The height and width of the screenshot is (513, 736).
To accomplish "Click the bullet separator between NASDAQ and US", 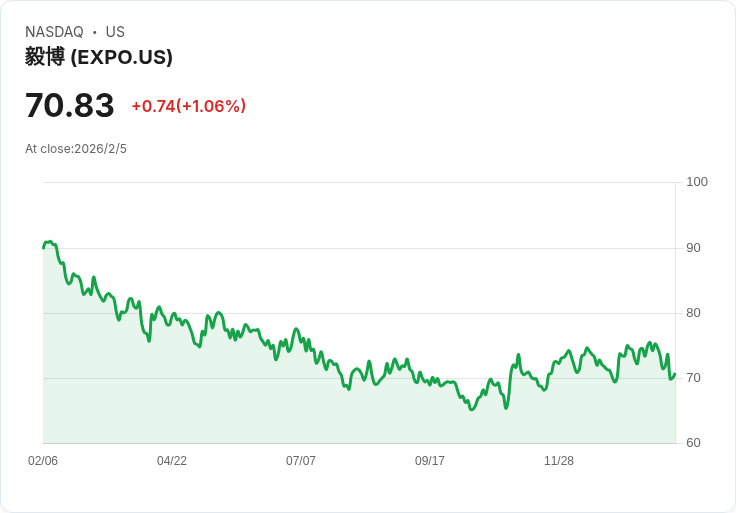I will (x=95, y=32).
